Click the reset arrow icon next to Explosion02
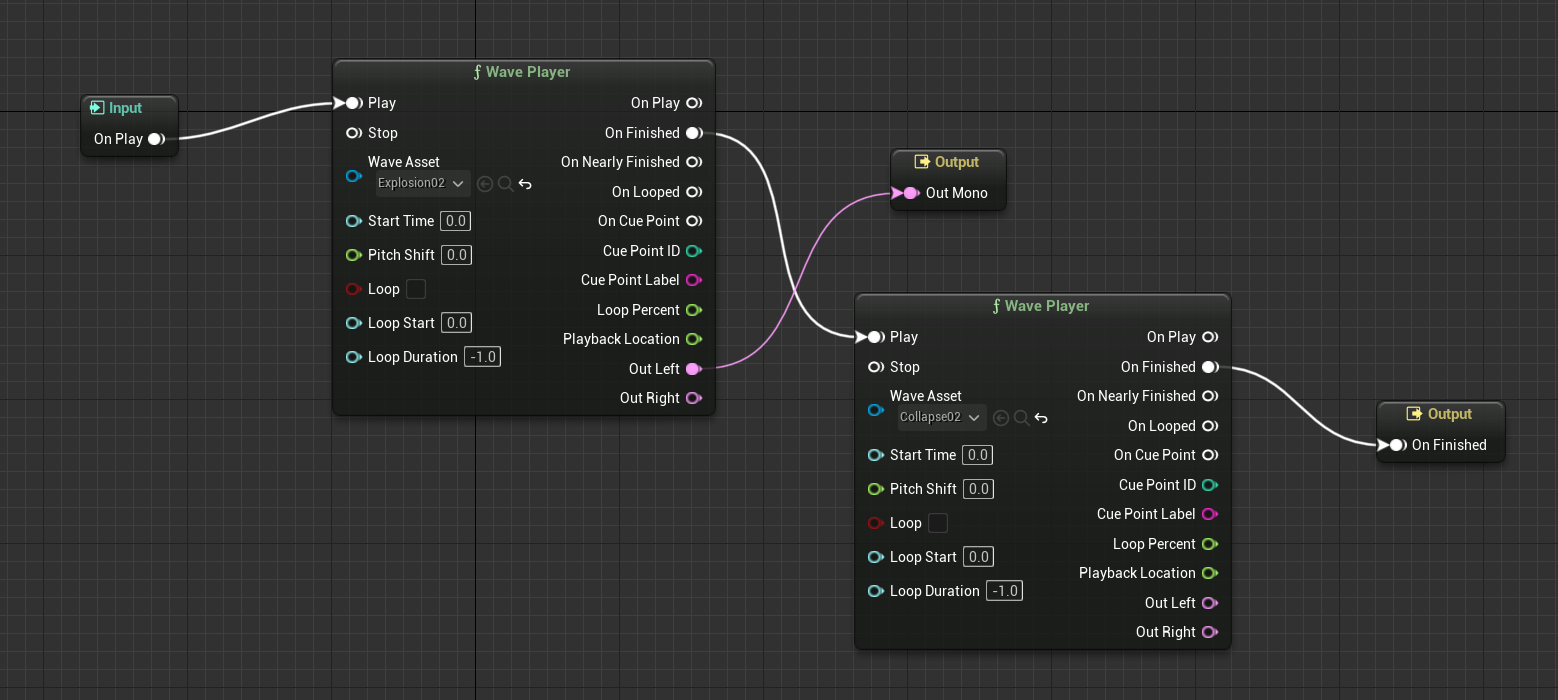This screenshot has height=700, width=1558. click(525, 184)
